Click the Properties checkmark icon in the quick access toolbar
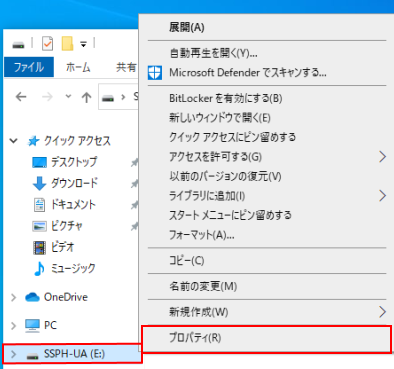The width and height of the screenshot is (394, 369). (x=47, y=43)
